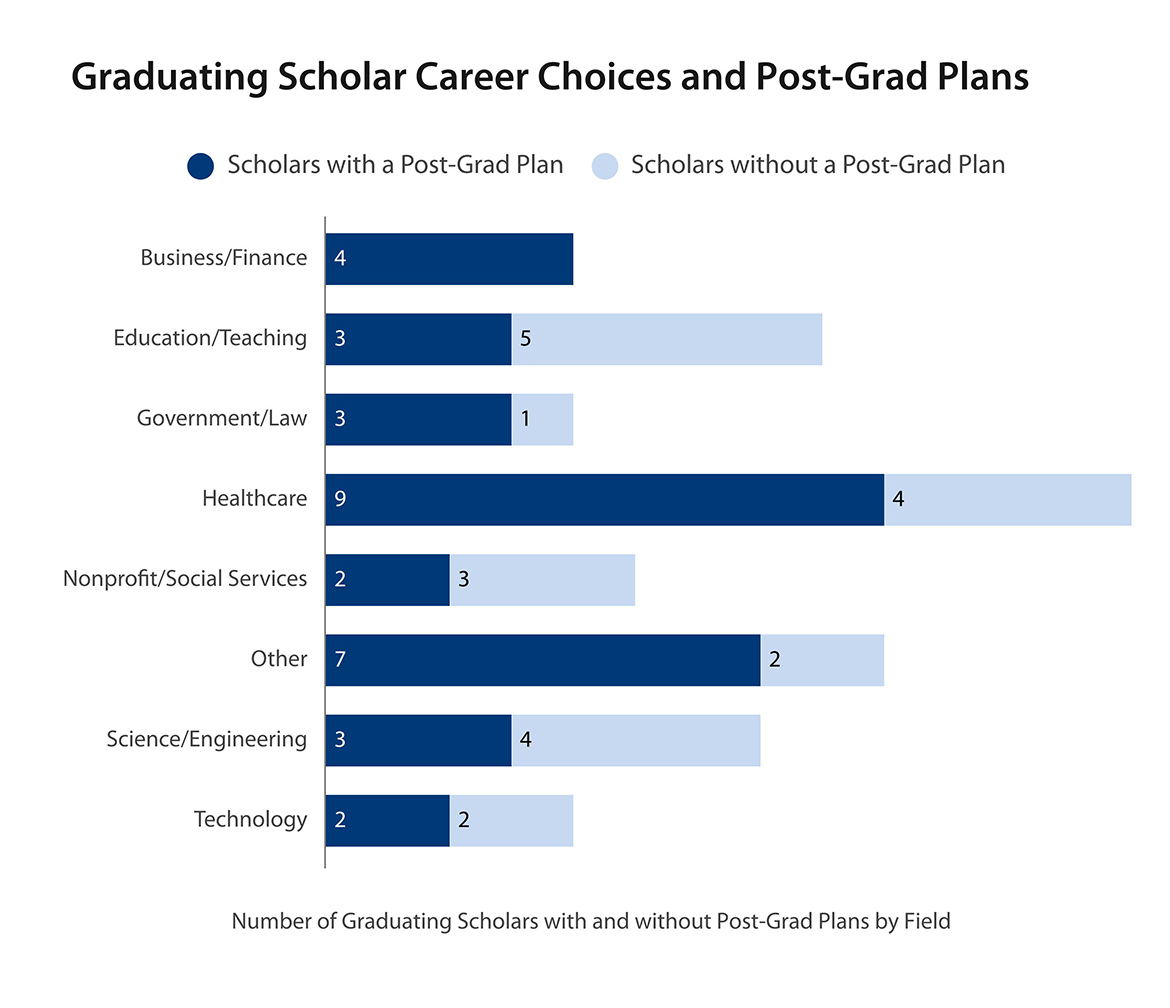Select the Science/Engineering light blue bar segment
1170x1008 pixels.
(x=636, y=740)
